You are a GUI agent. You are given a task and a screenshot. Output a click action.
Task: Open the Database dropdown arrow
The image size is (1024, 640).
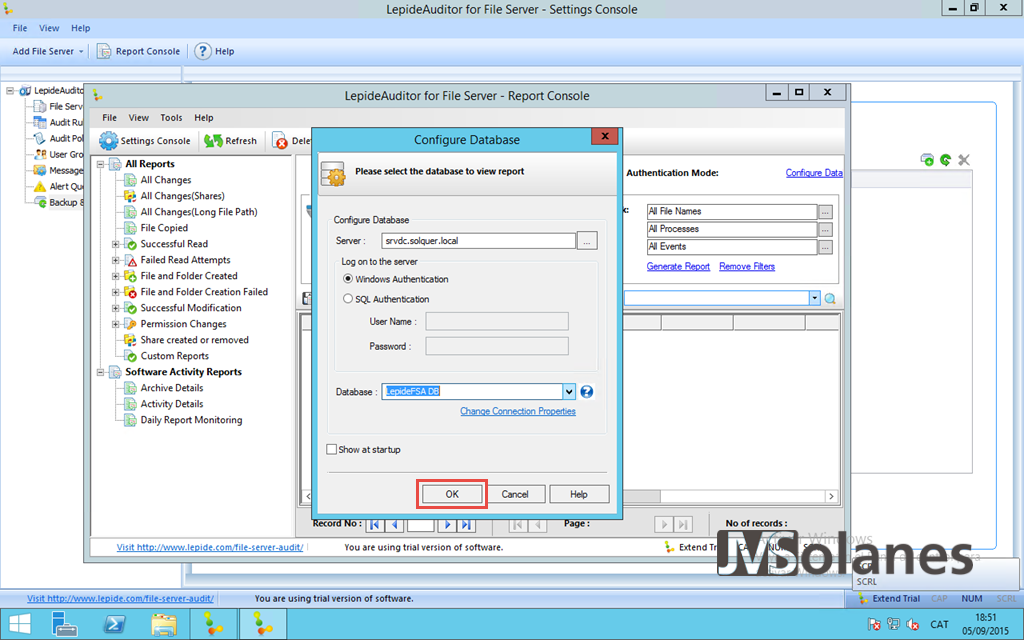pos(569,392)
